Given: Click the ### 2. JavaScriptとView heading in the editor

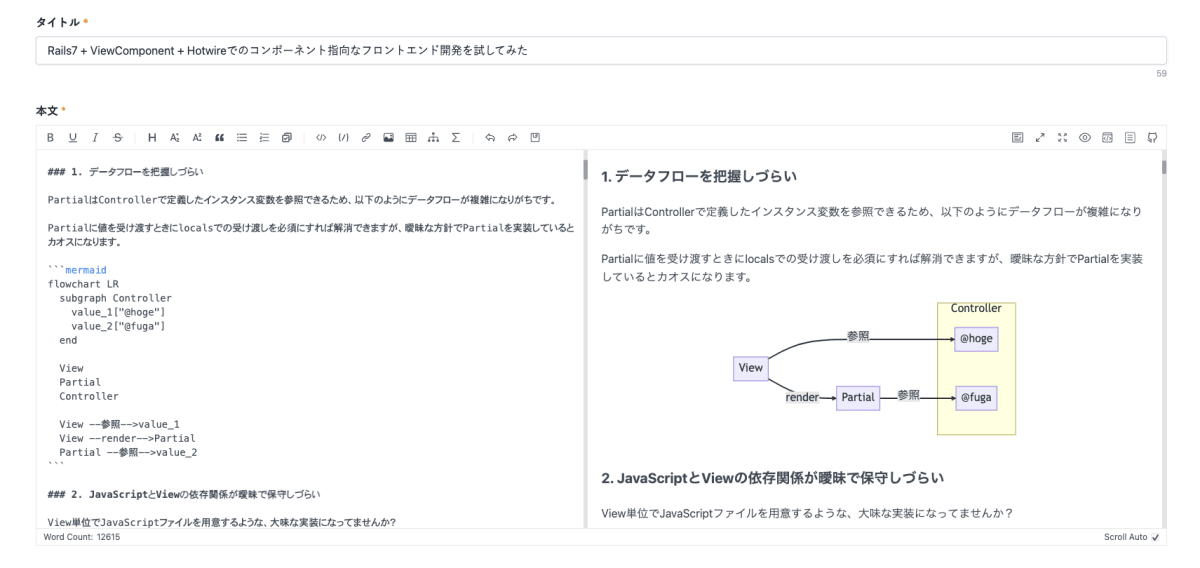Looking at the screenshot, I should (x=183, y=494).
